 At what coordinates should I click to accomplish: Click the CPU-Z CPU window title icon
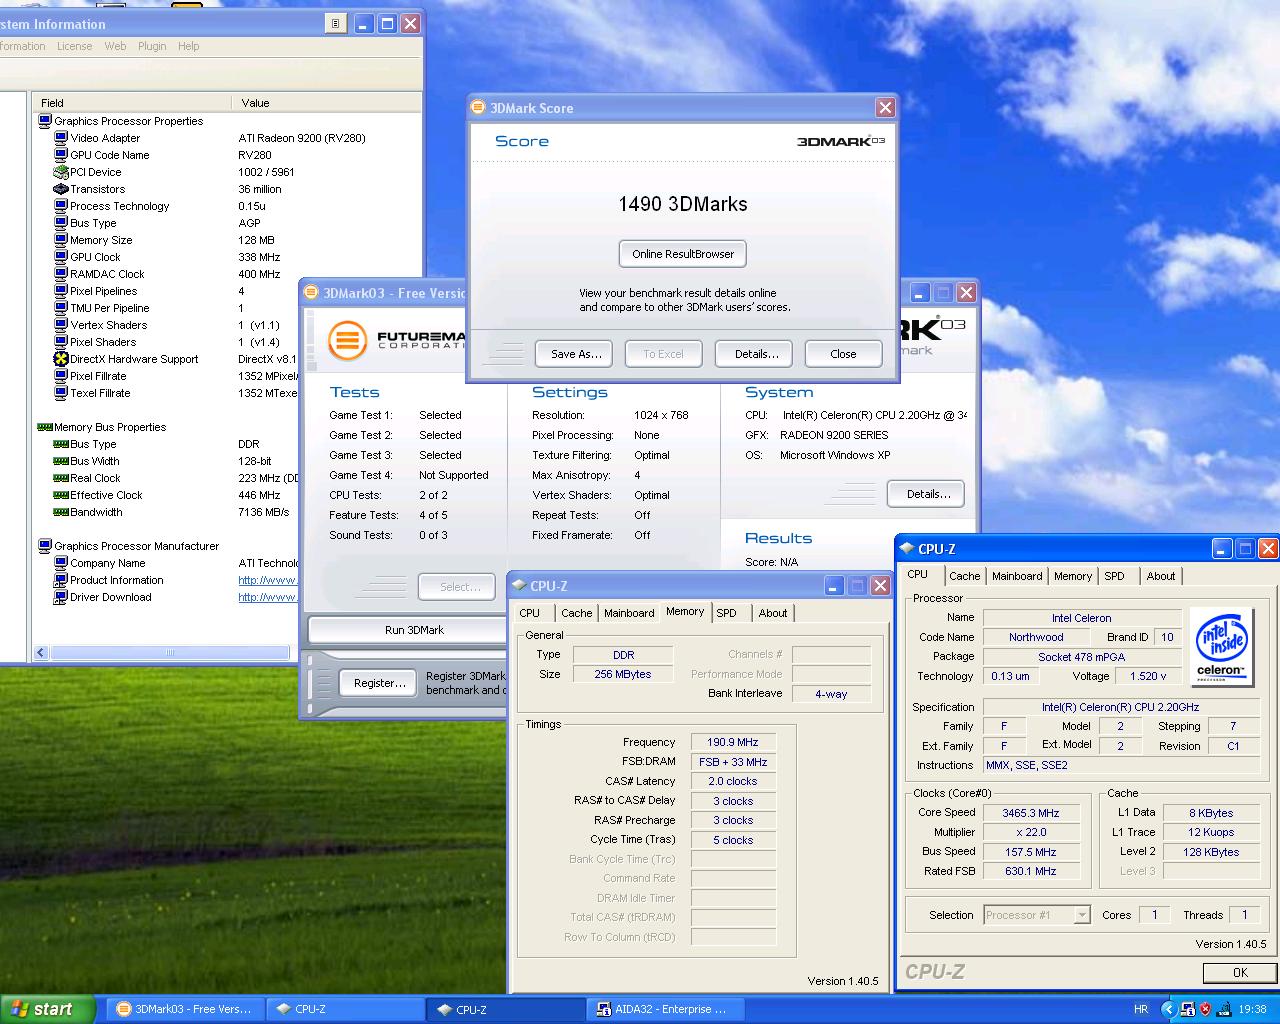(907, 548)
